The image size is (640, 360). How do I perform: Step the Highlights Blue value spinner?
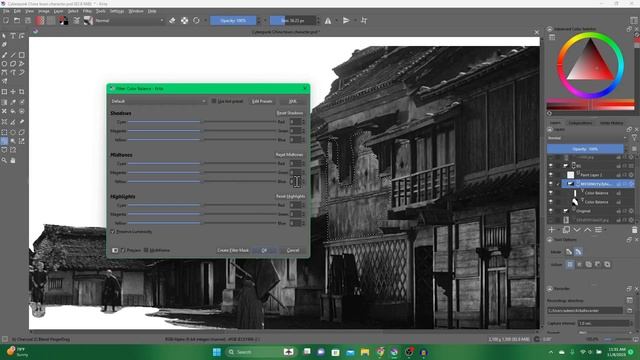(303, 223)
